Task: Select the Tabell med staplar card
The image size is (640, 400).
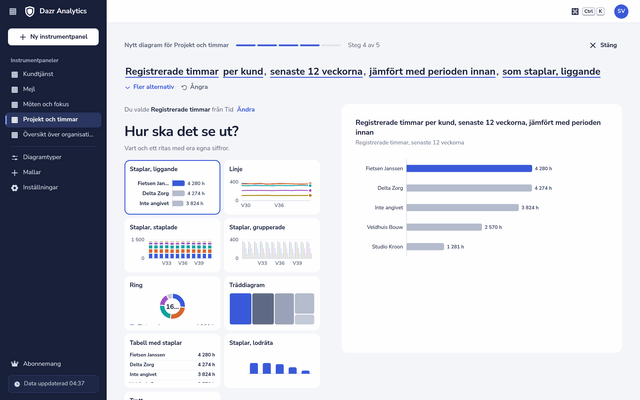Action: [x=172, y=361]
